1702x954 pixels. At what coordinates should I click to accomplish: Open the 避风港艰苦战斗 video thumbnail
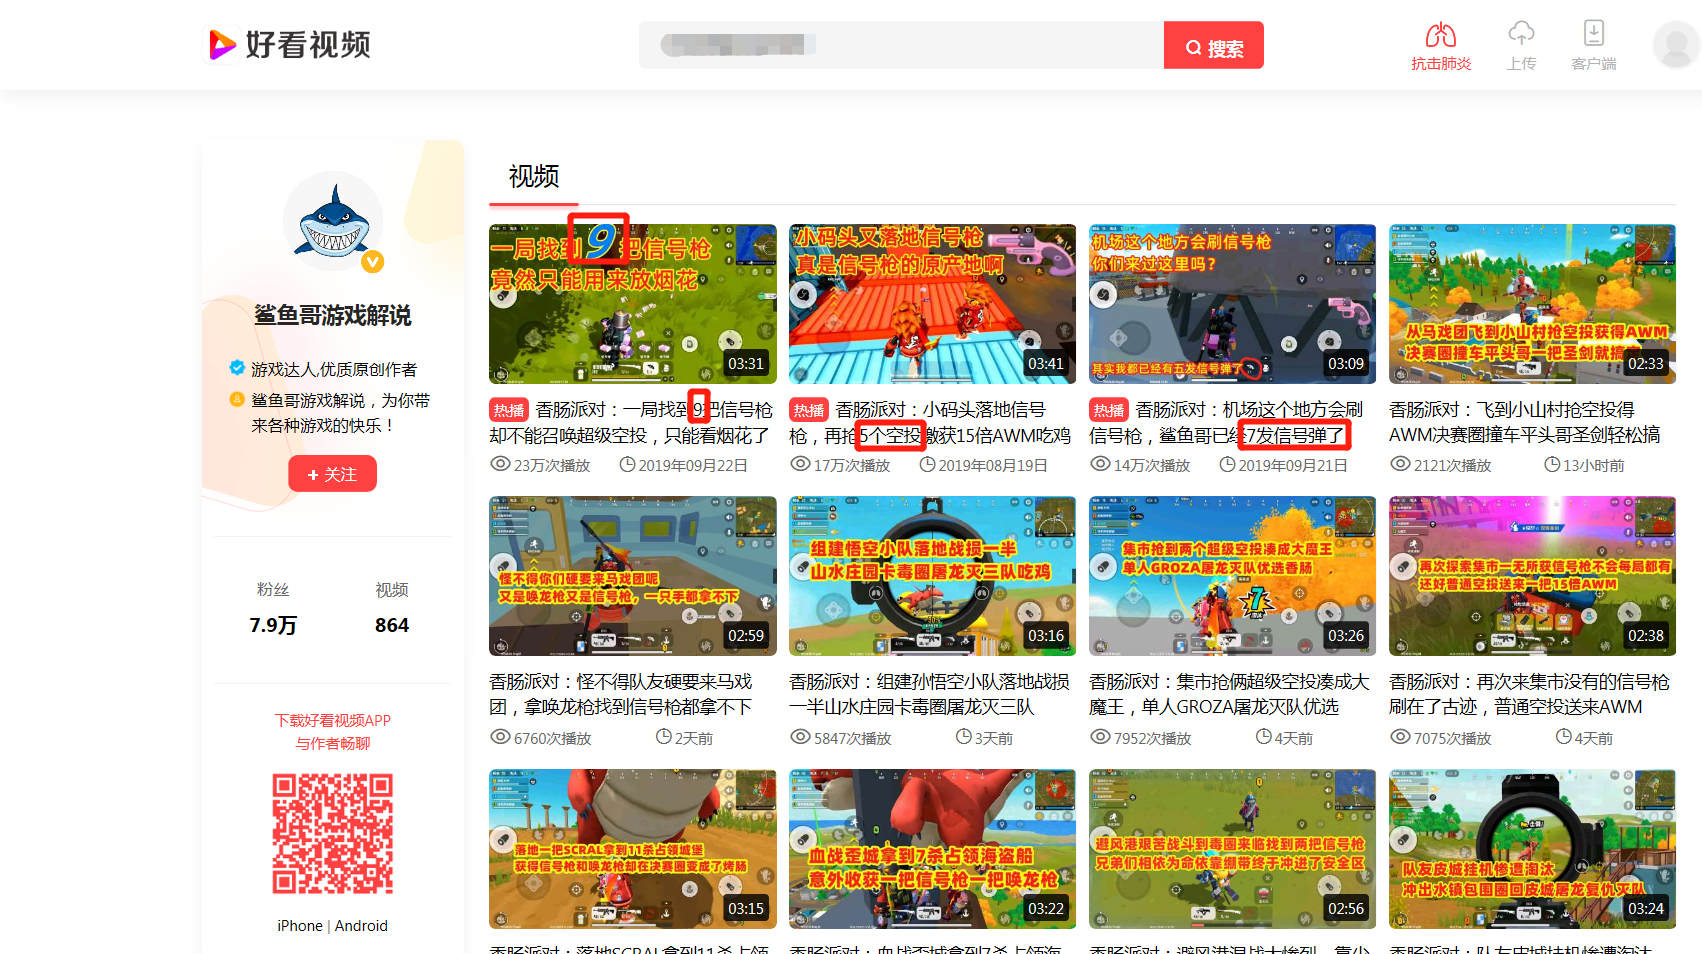click(x=1233, y=849)
